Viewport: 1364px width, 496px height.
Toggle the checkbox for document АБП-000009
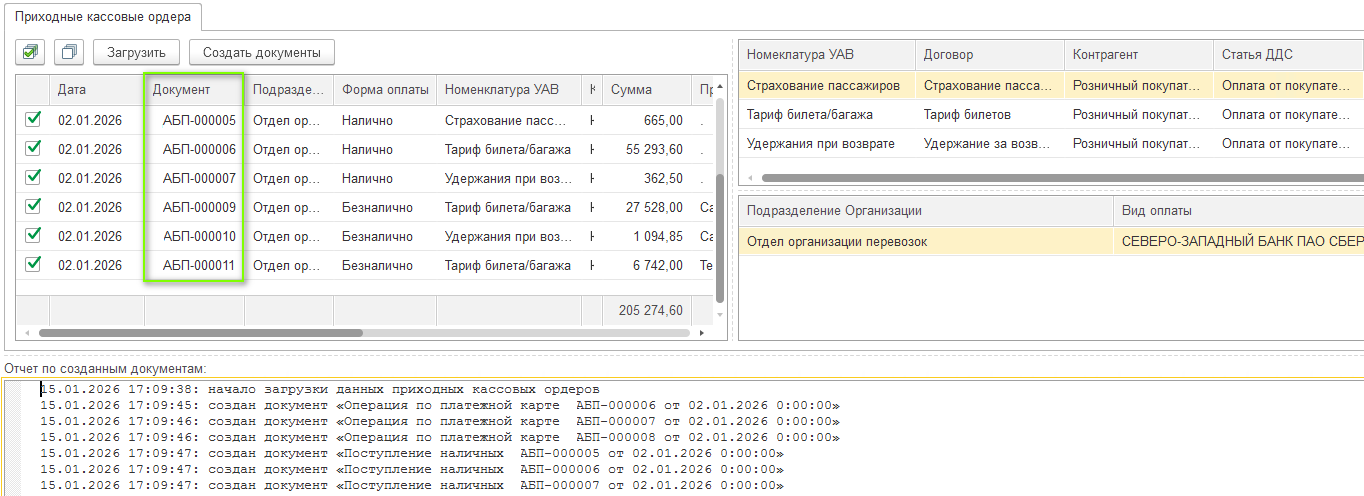click(x=33, y=207)
